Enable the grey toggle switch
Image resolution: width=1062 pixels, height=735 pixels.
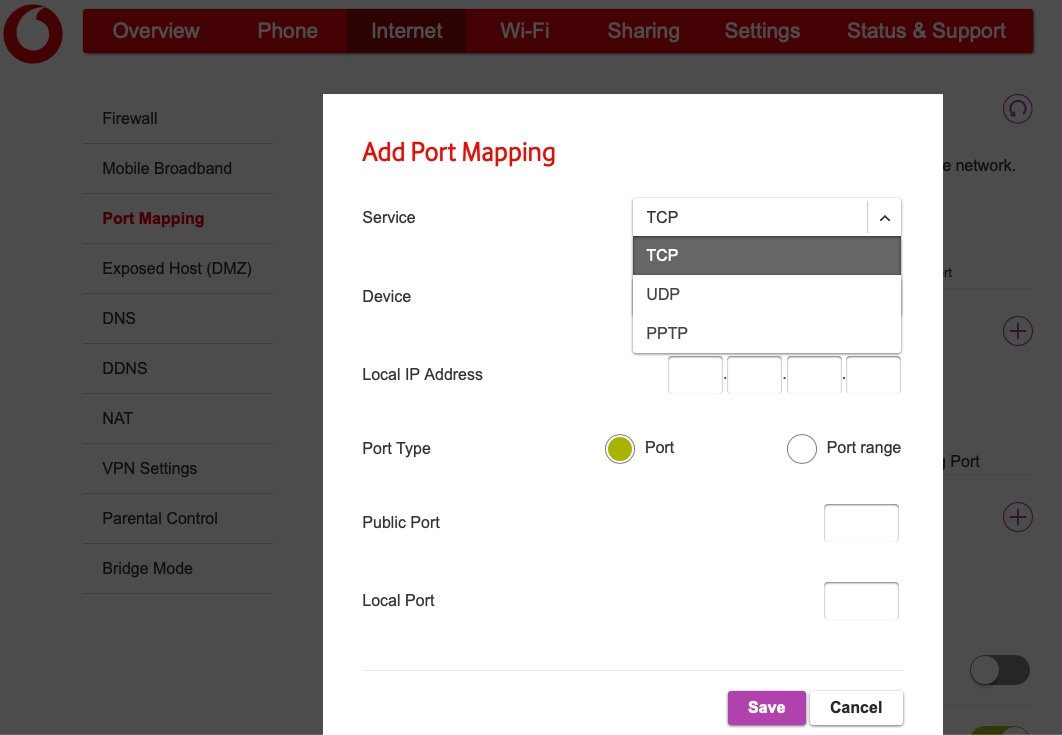999,670
